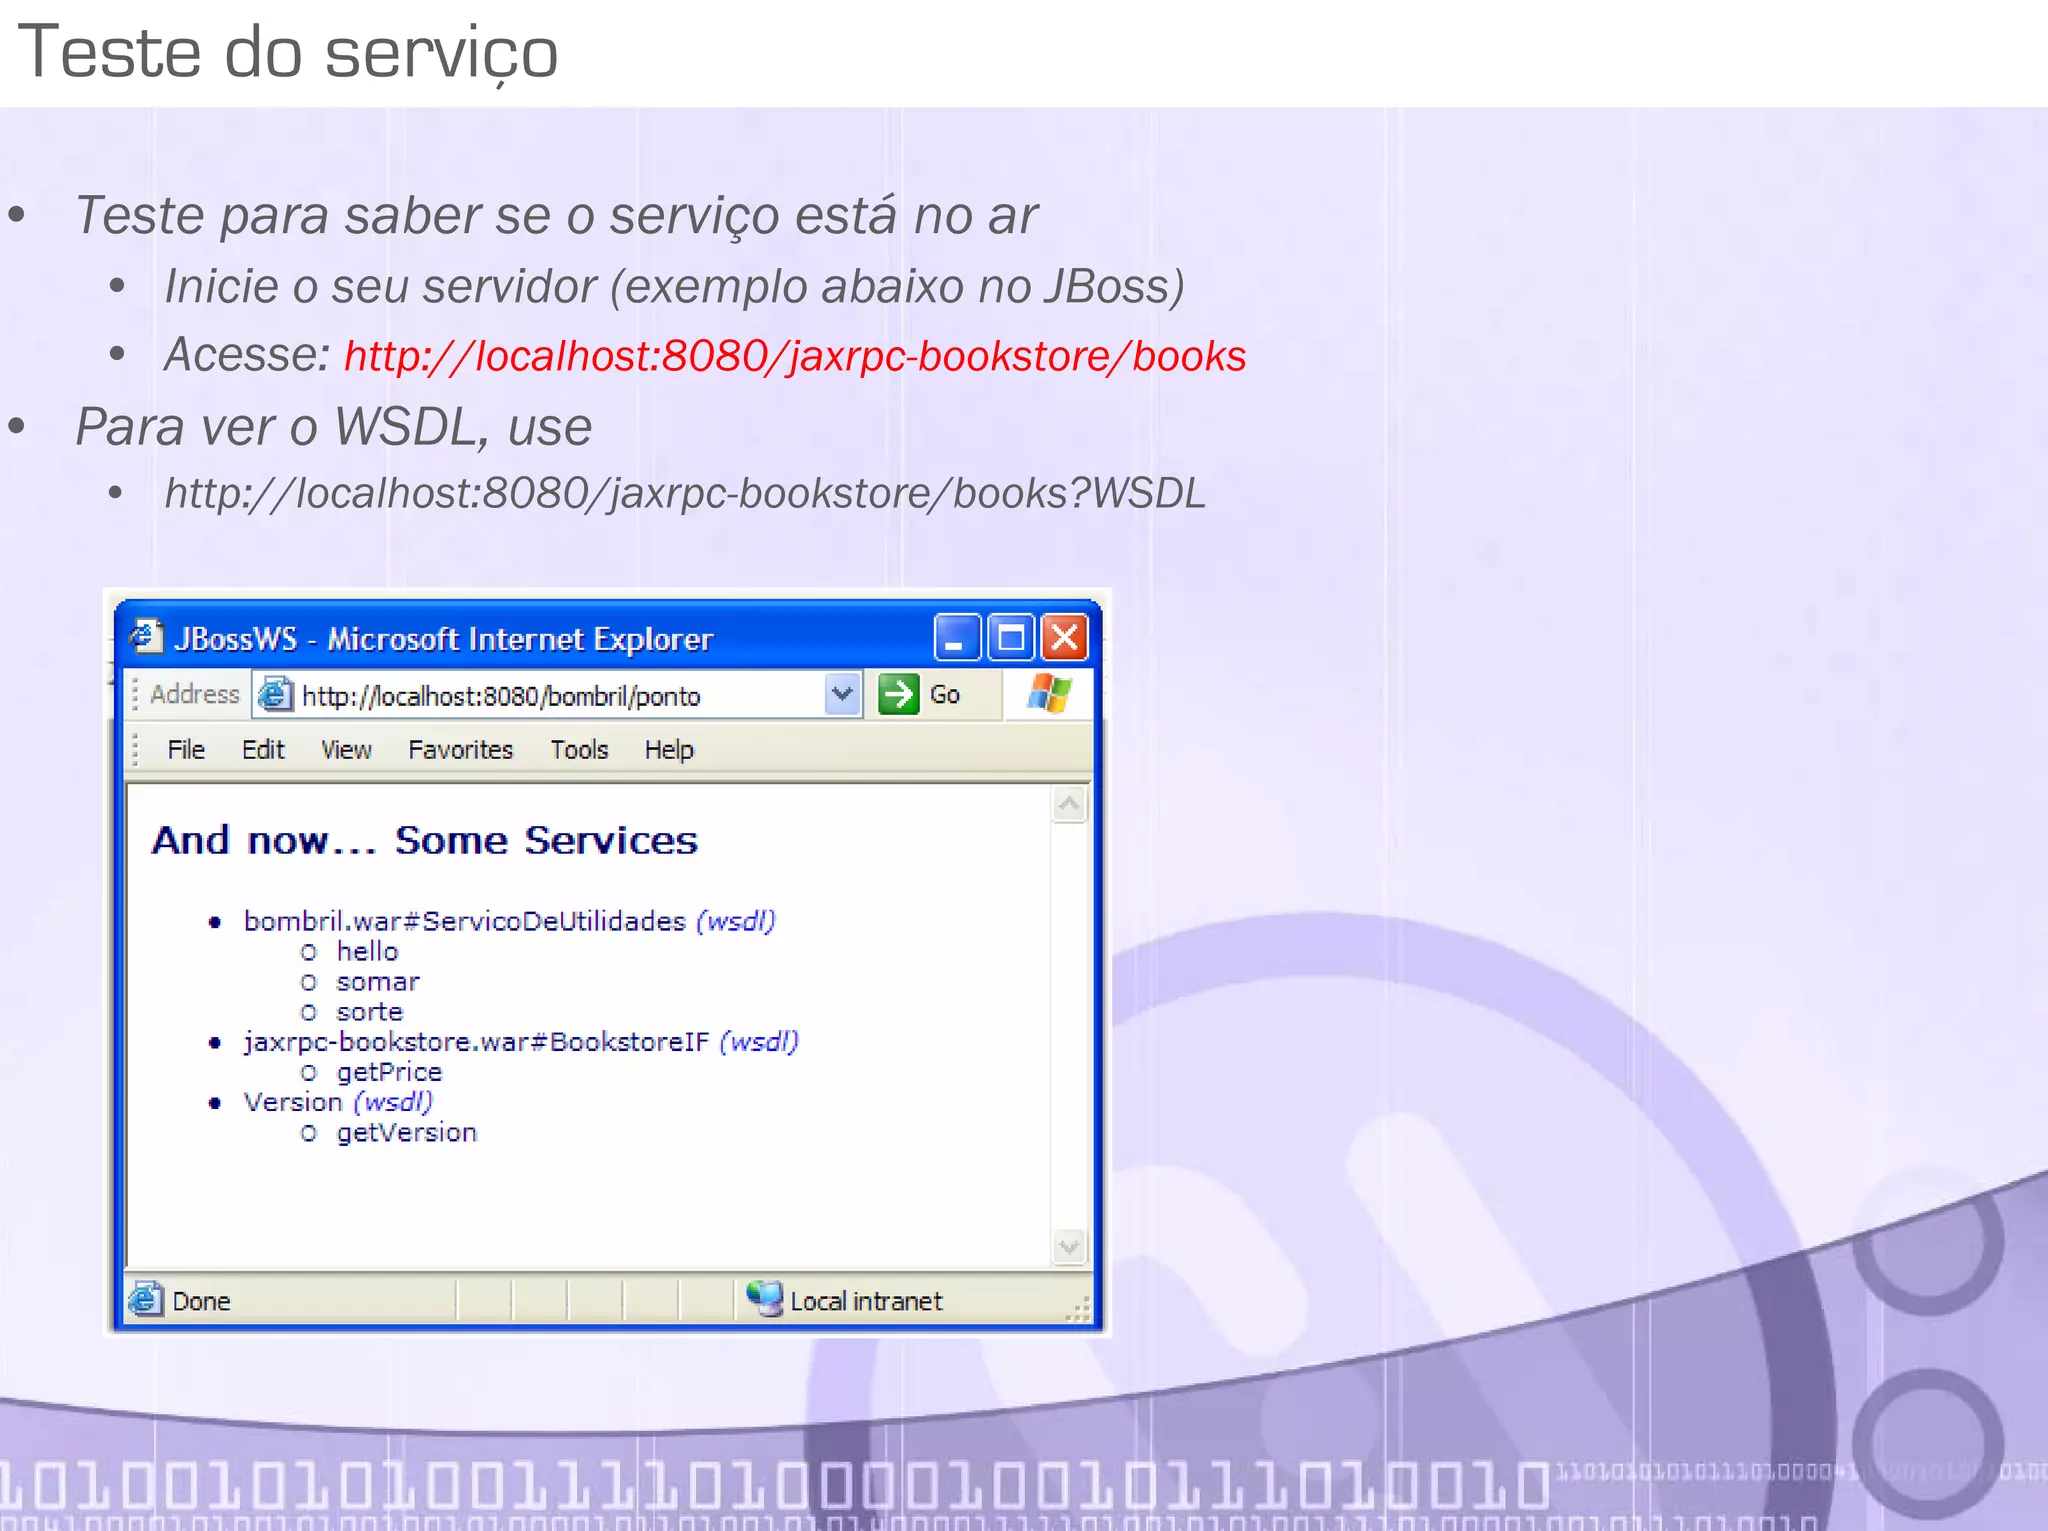Click the somar operation
Image resolution: width=2048 pixels, height=1531 pixels.
point(378,982)
